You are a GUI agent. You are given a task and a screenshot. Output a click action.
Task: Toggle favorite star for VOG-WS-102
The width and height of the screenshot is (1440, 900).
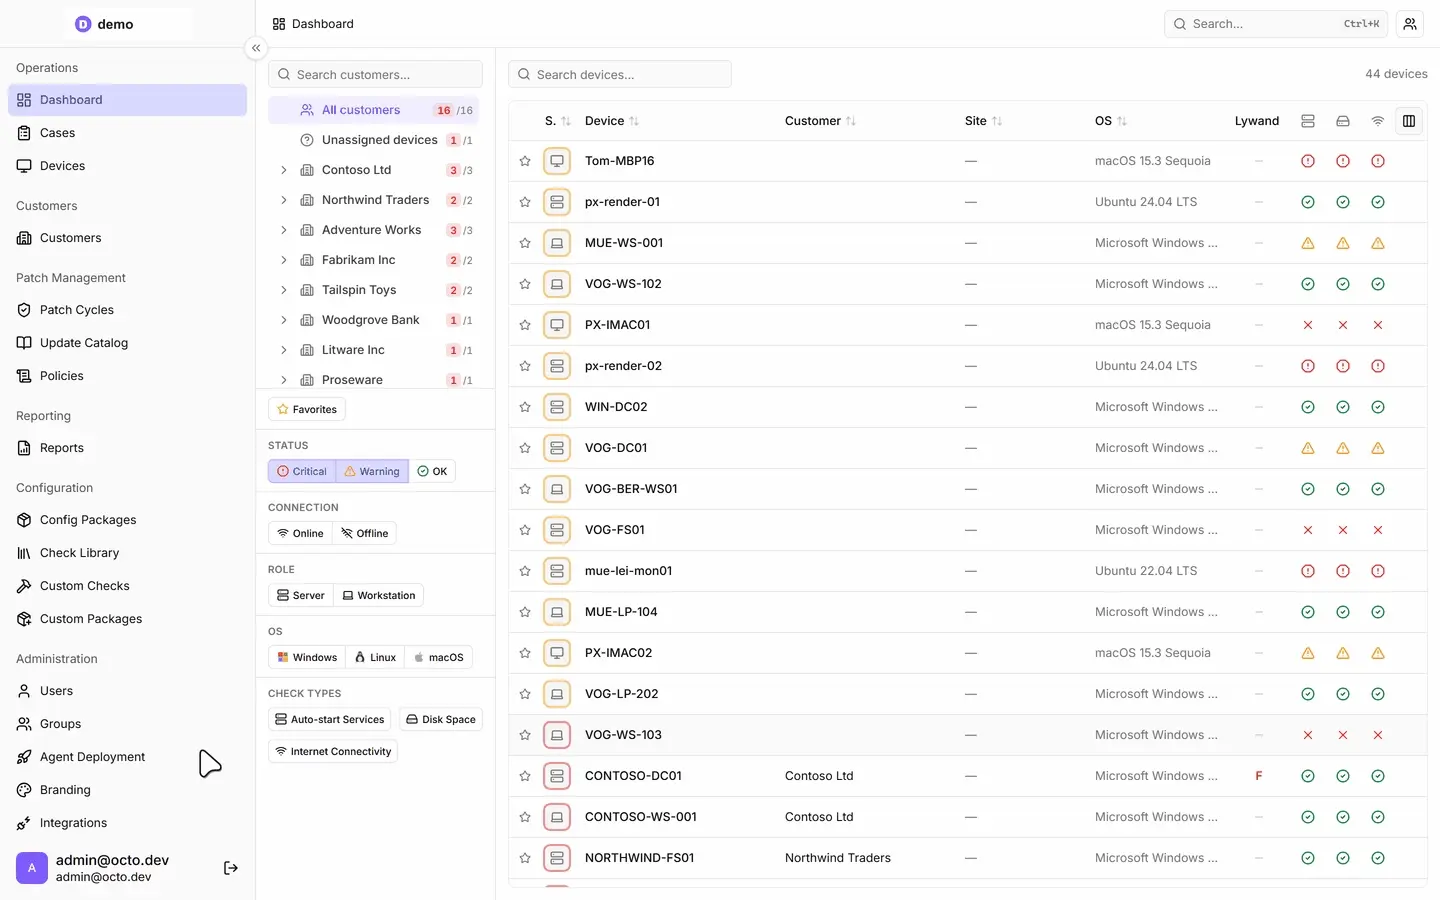pyautogui.click(x=525, y=284)
